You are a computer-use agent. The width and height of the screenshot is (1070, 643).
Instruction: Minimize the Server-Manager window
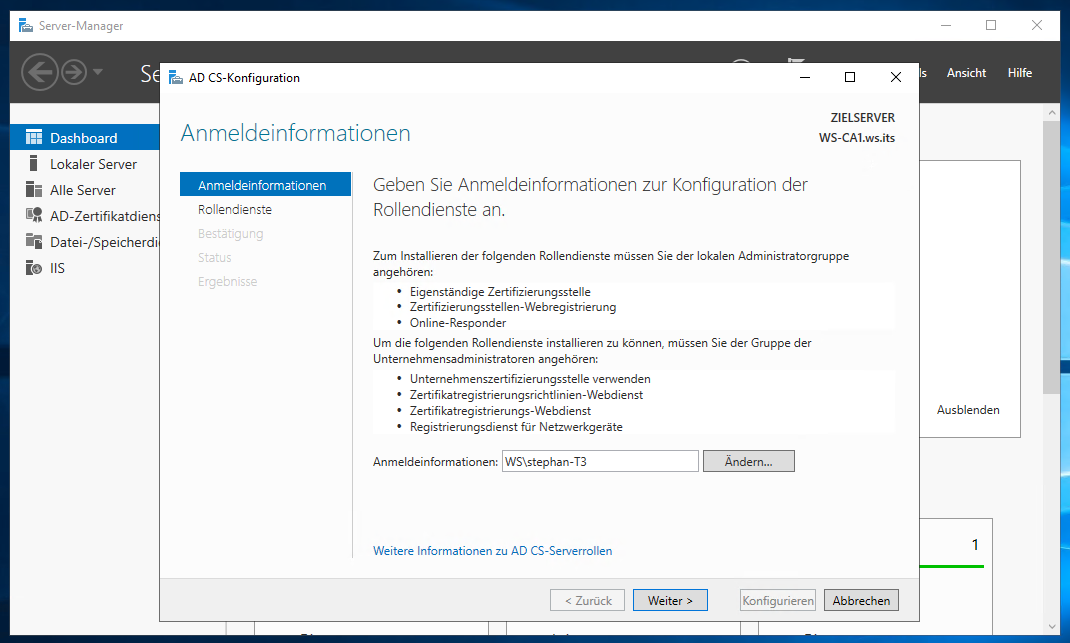coord(946,25)
